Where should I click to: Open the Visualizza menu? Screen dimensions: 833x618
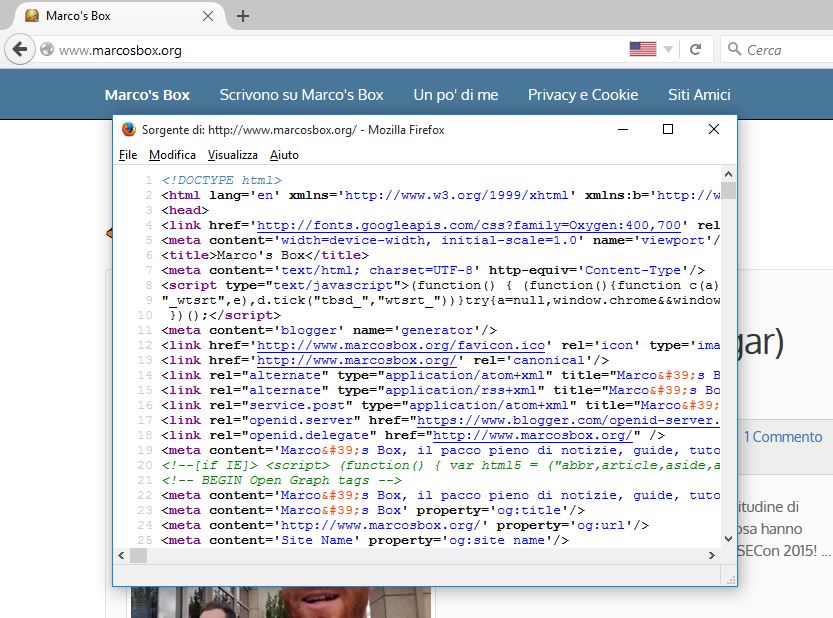pyautogui.click(x=233, y=155)
